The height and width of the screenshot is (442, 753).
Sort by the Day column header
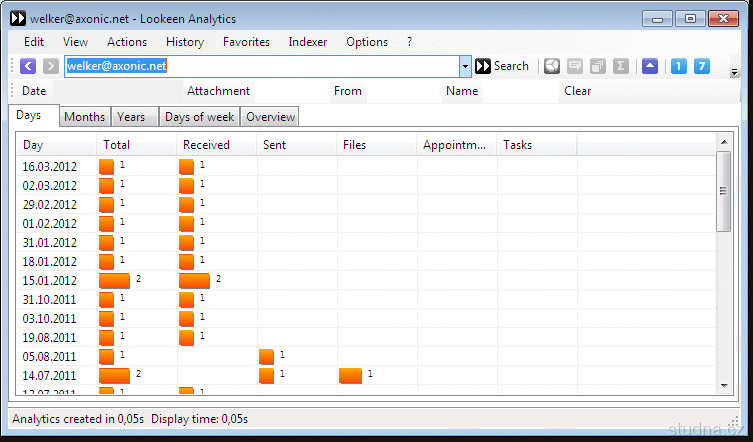(x=57, y=145)
